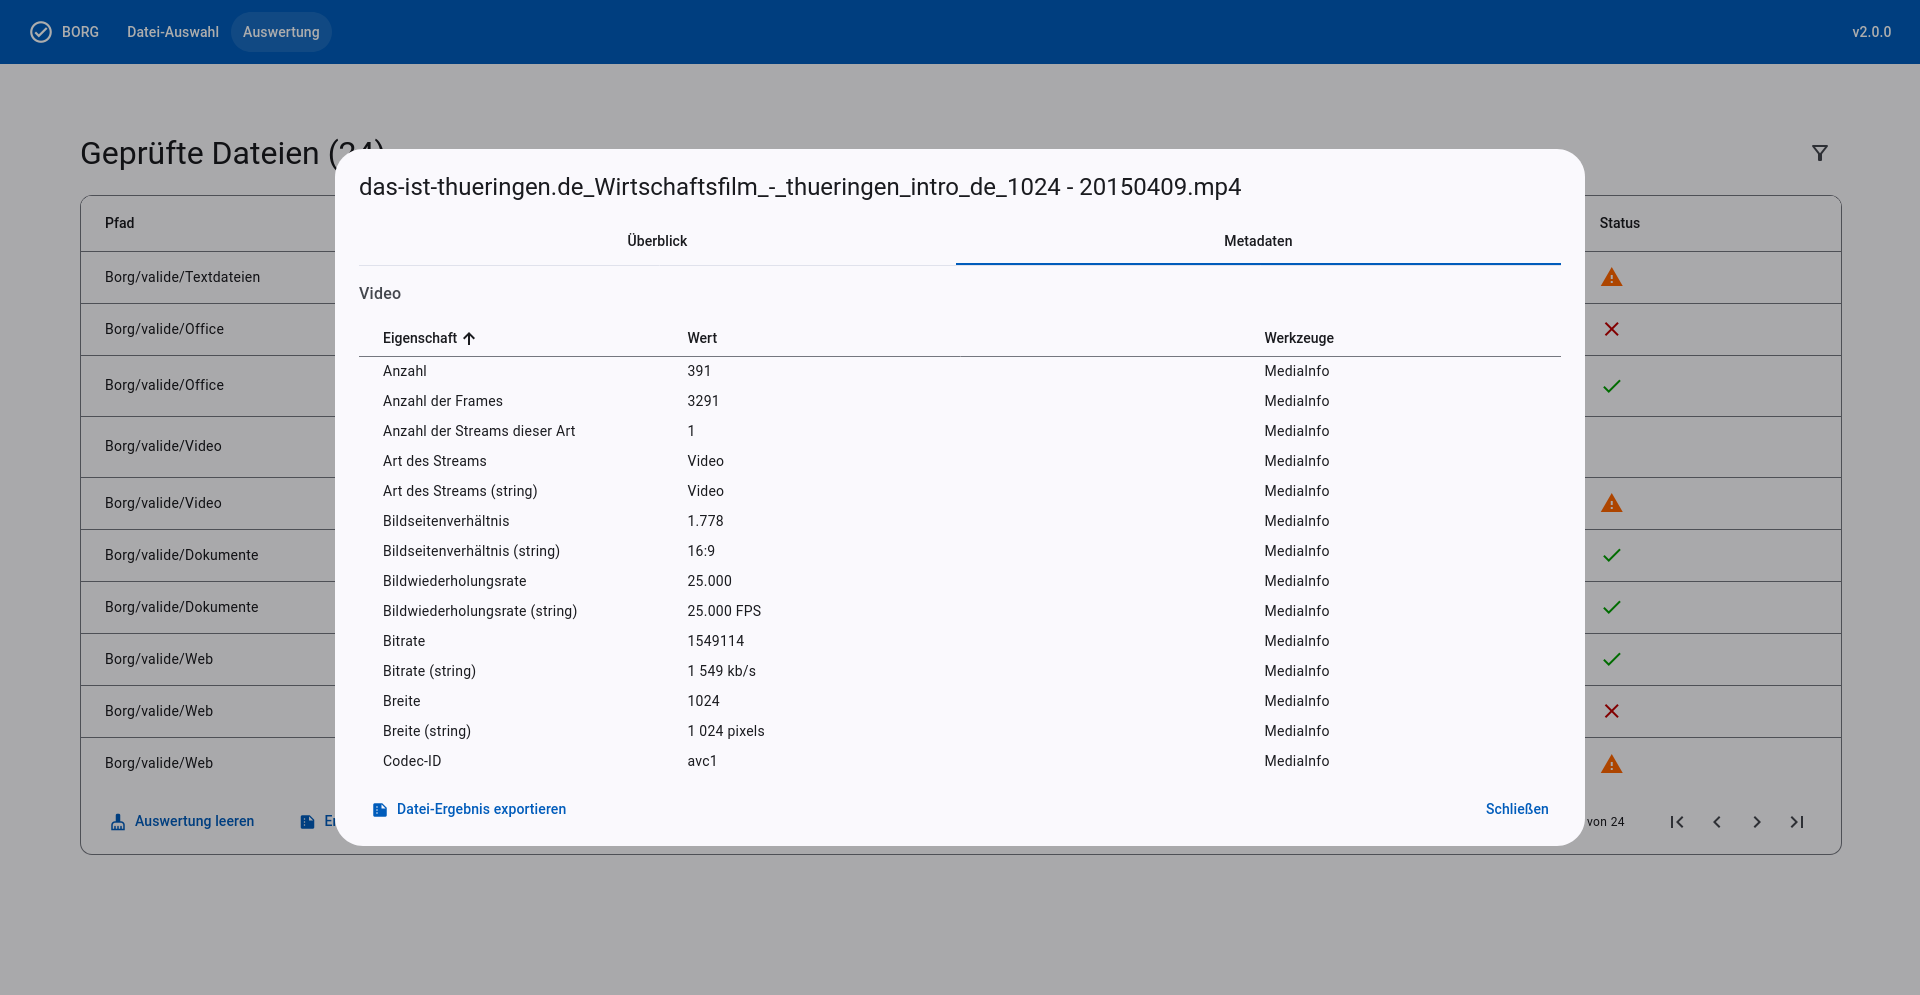This screenshot has height=995, width=1920.
Task: Click the Wert column header
Action: click(x=702, y=338)
